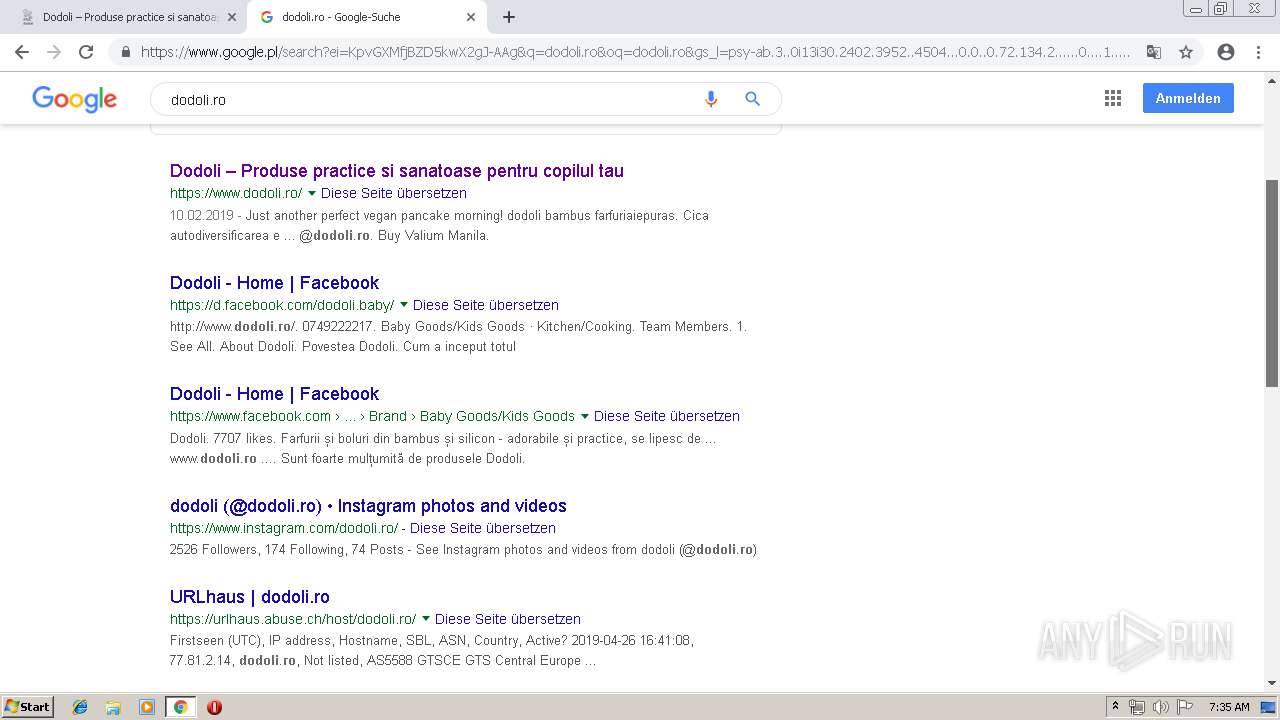This screenshot has height=720, width=1280.
Task: Expand the dropdown arrow beside d.facebook.com/dodoli.baby/
Action: tap(404, 305)
